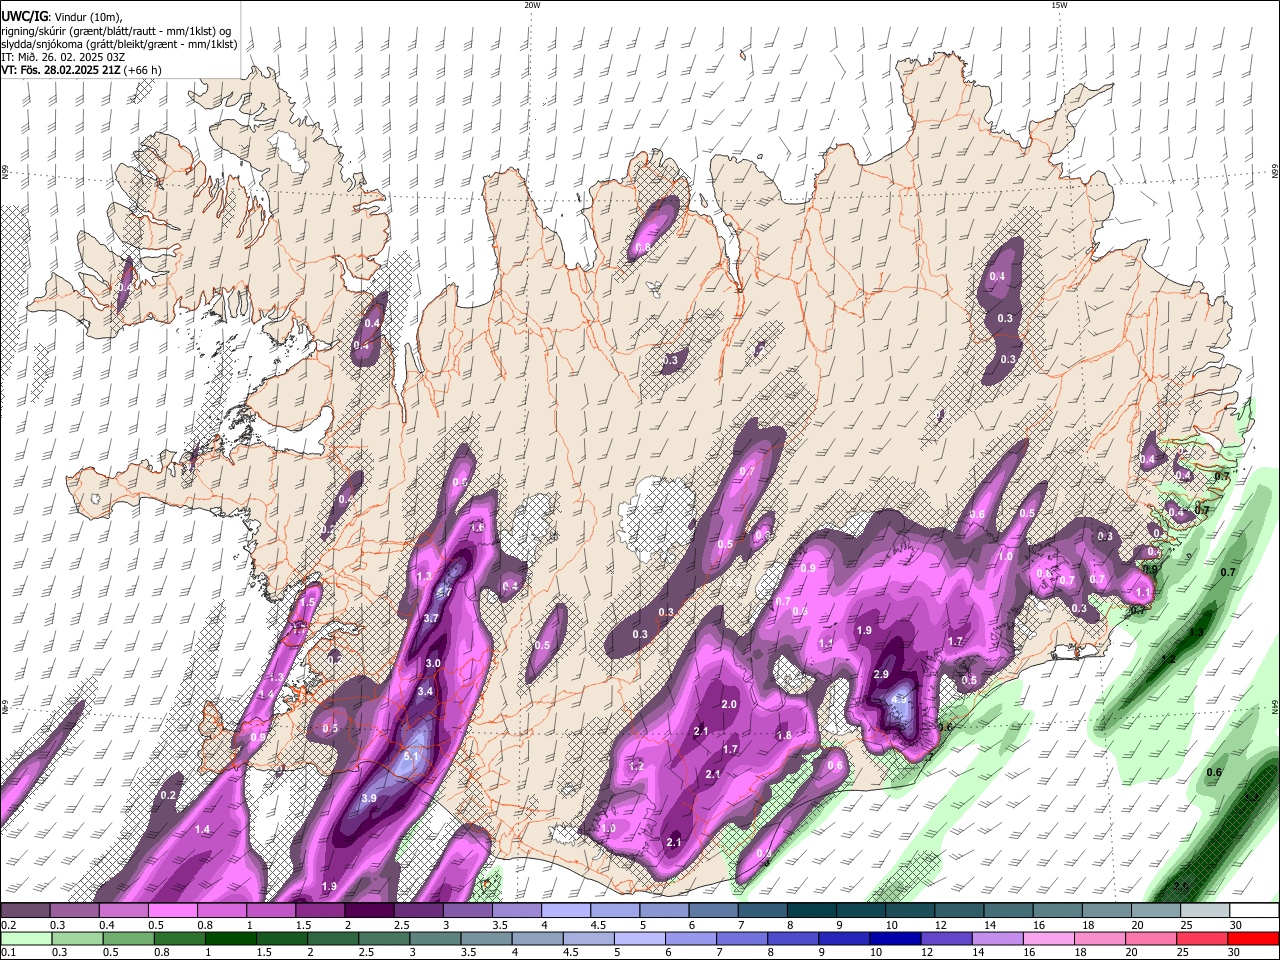1280x960 pixels.
Task: Click the '0.1' label in the lower legend
Action: pyautogui.click(x=9, y=953)
